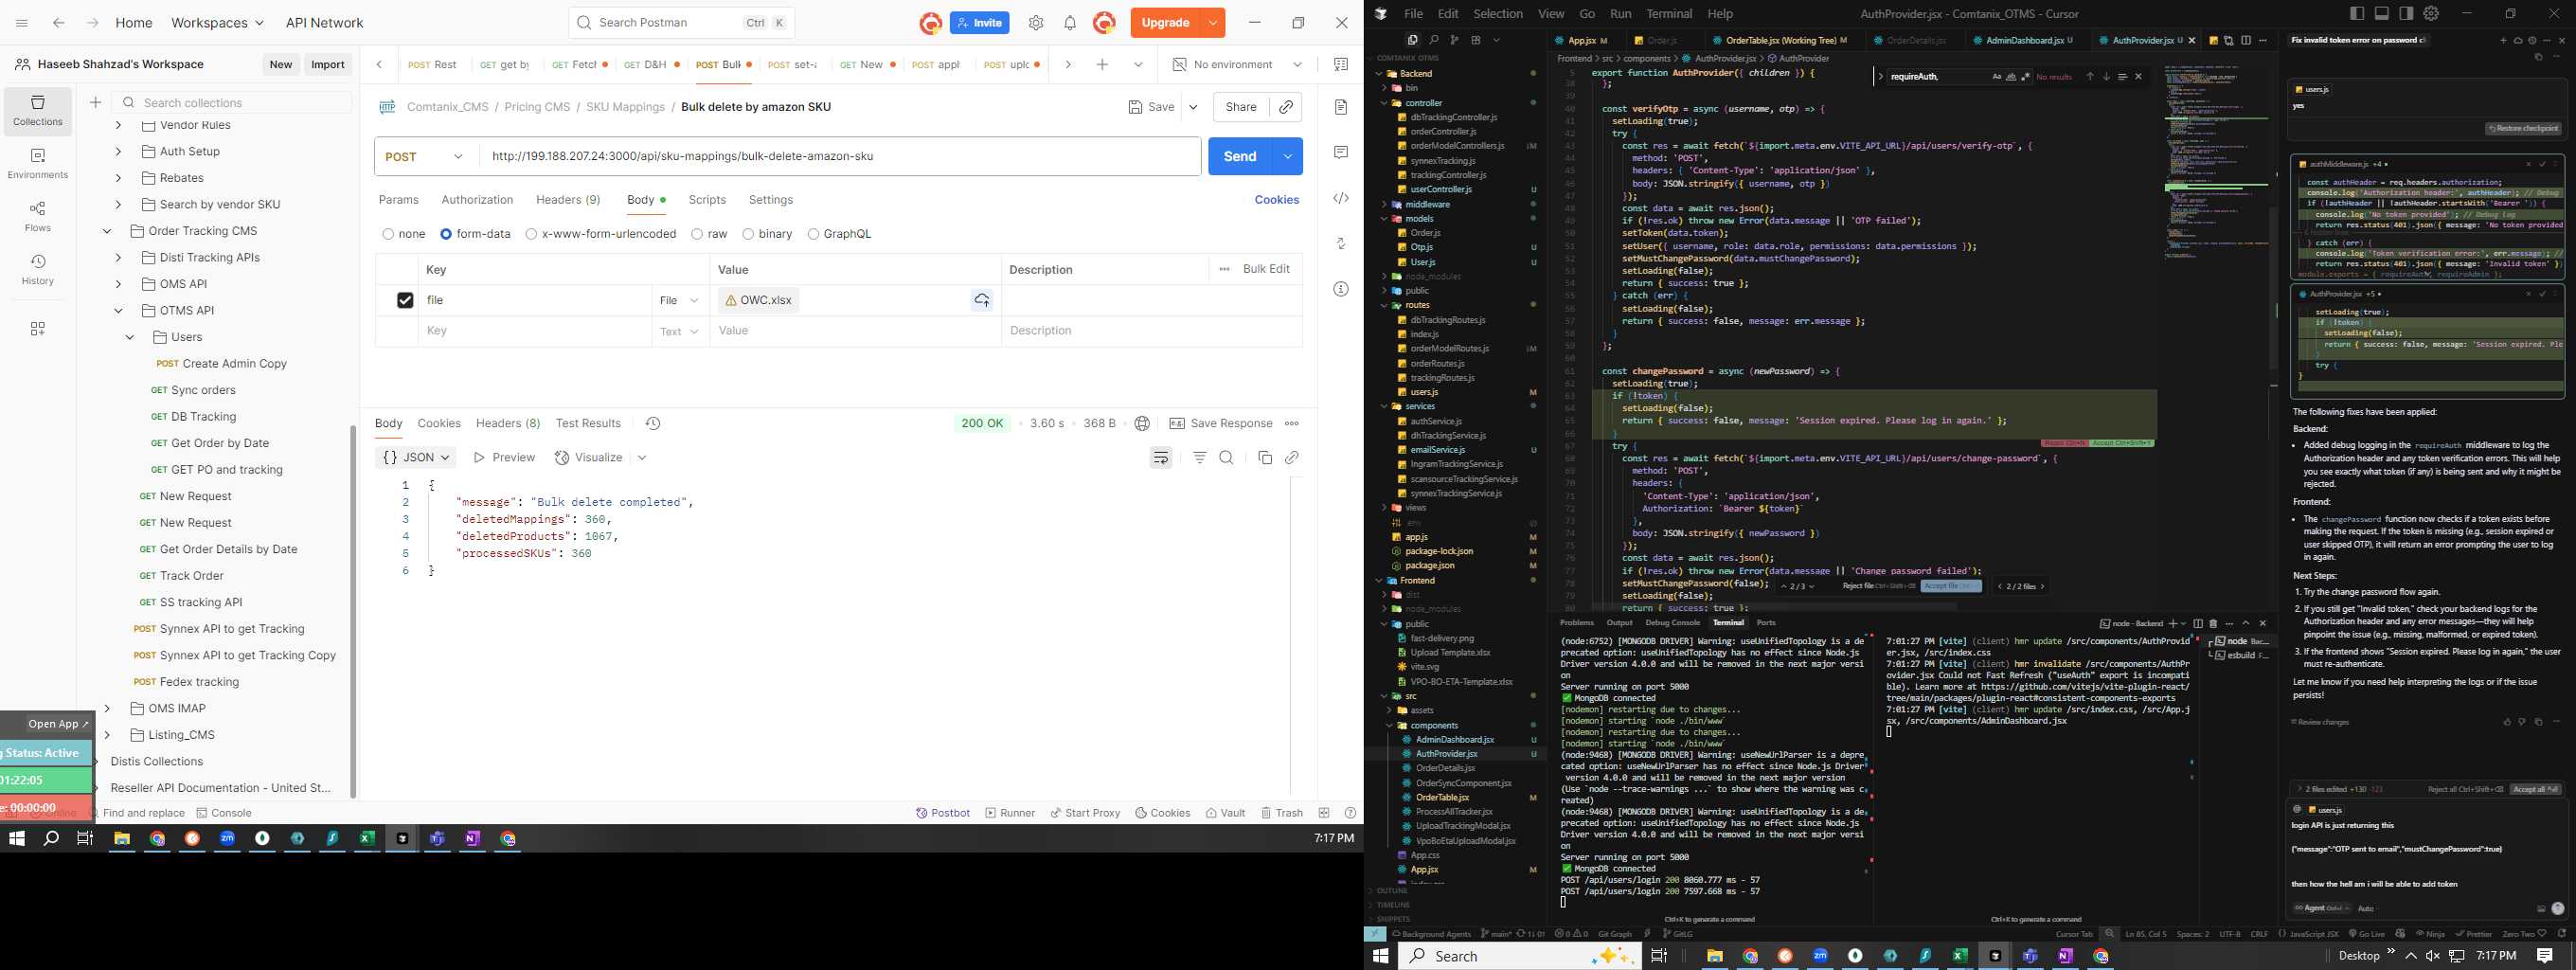Open the No environment selector
Image resolution: width=2576 pixels, height=970 pixels.
click(x=1237, y=65)
